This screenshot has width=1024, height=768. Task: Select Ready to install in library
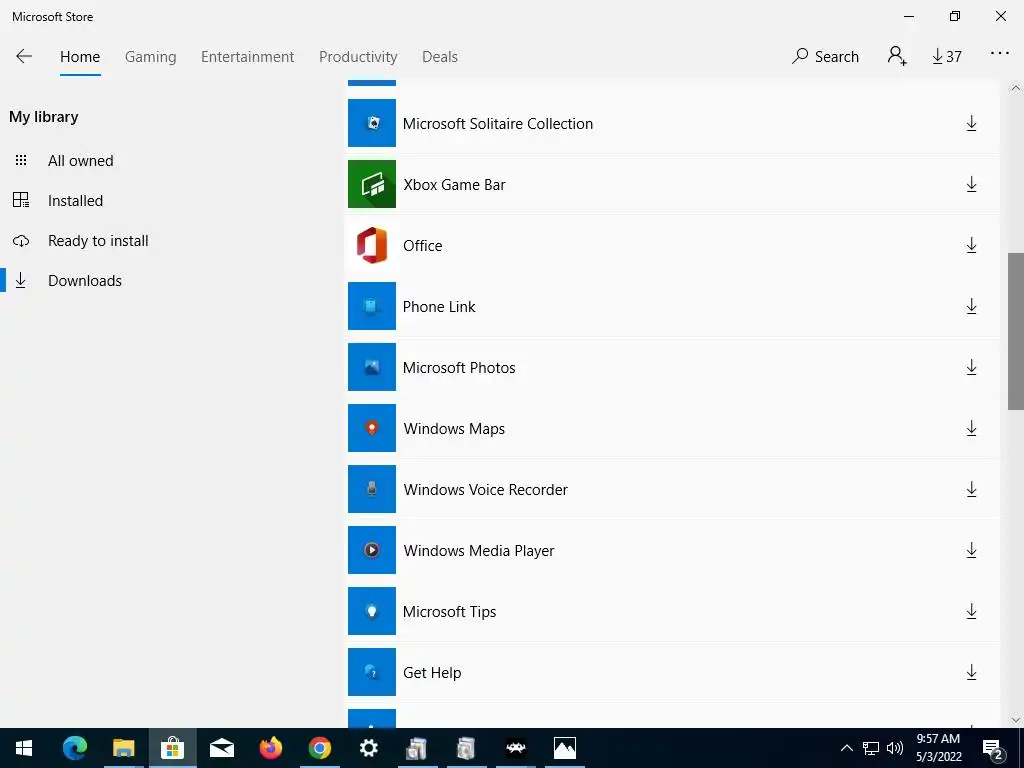click(x=98, y=241)
